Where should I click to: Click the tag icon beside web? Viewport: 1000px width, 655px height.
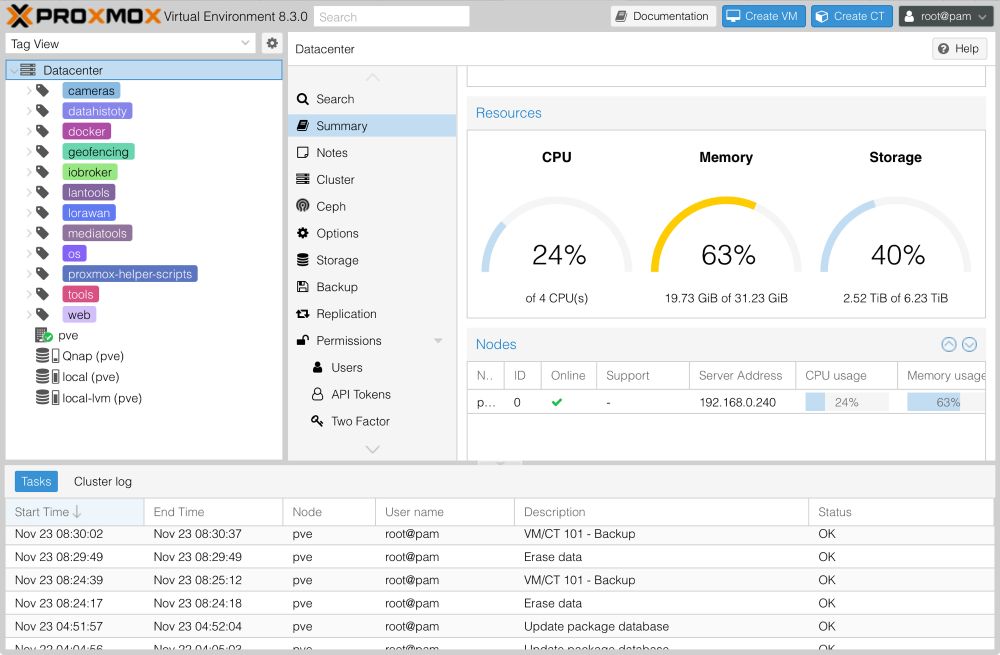(x=42, y=314)
